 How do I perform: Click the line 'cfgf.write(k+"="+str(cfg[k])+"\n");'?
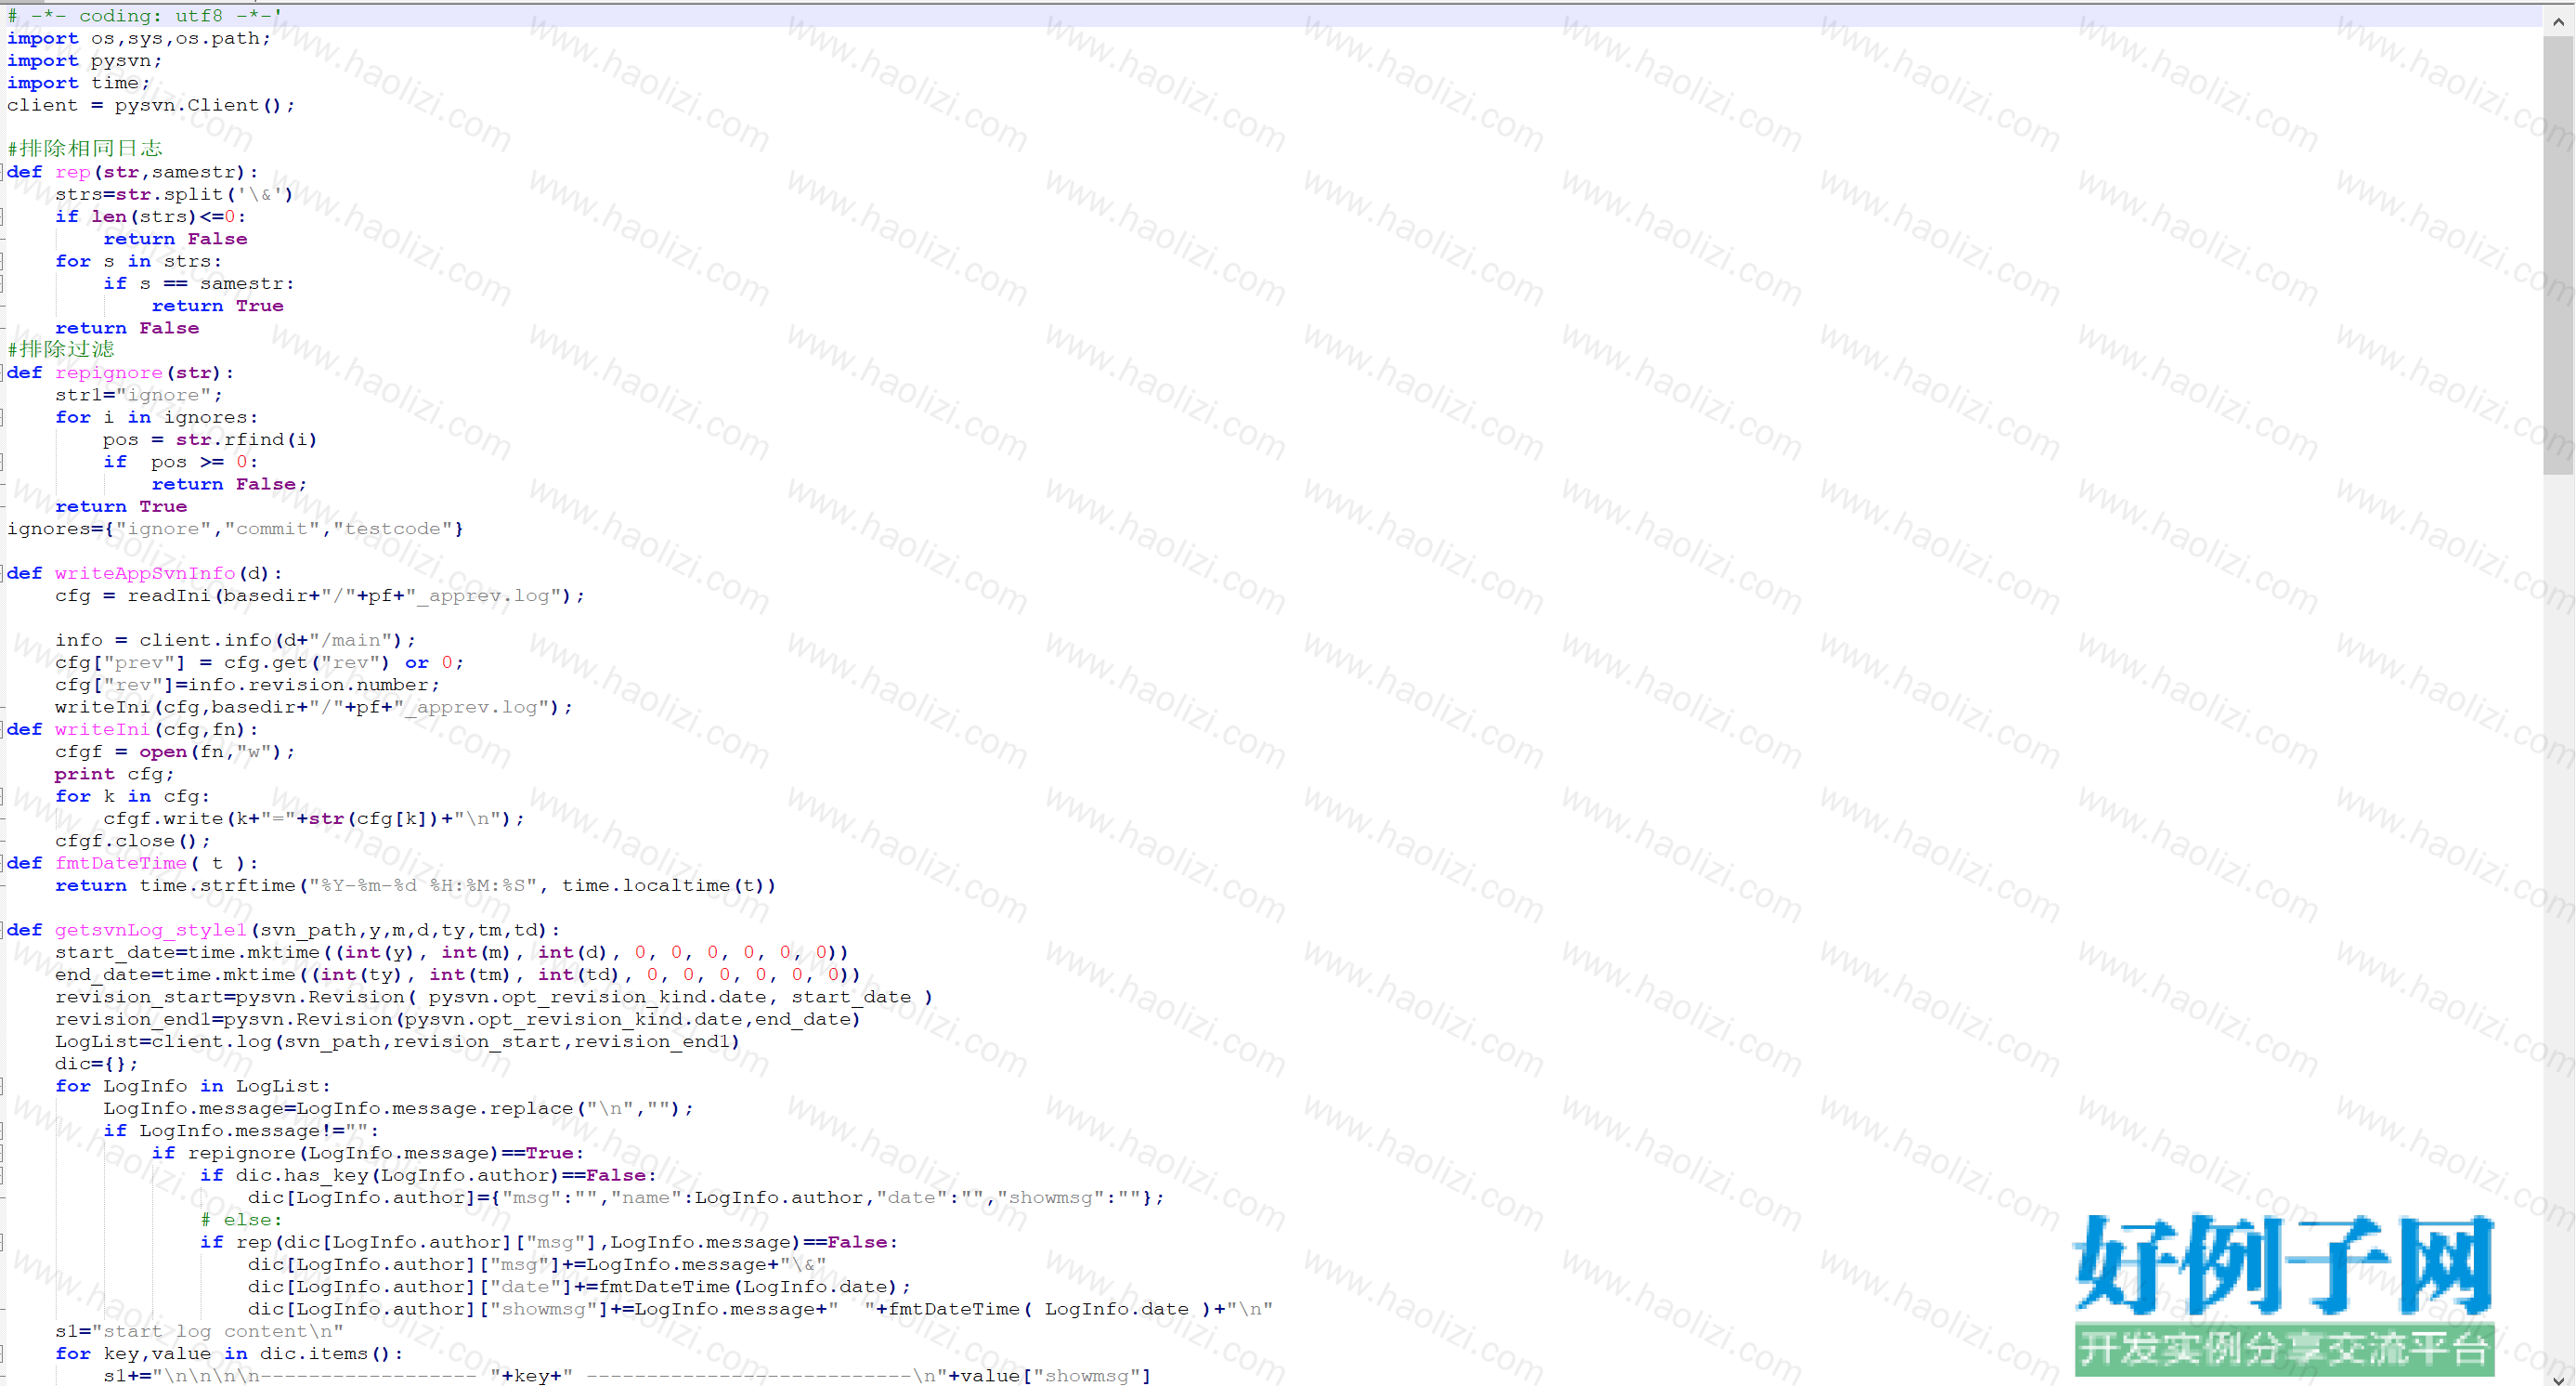point(313,819)
